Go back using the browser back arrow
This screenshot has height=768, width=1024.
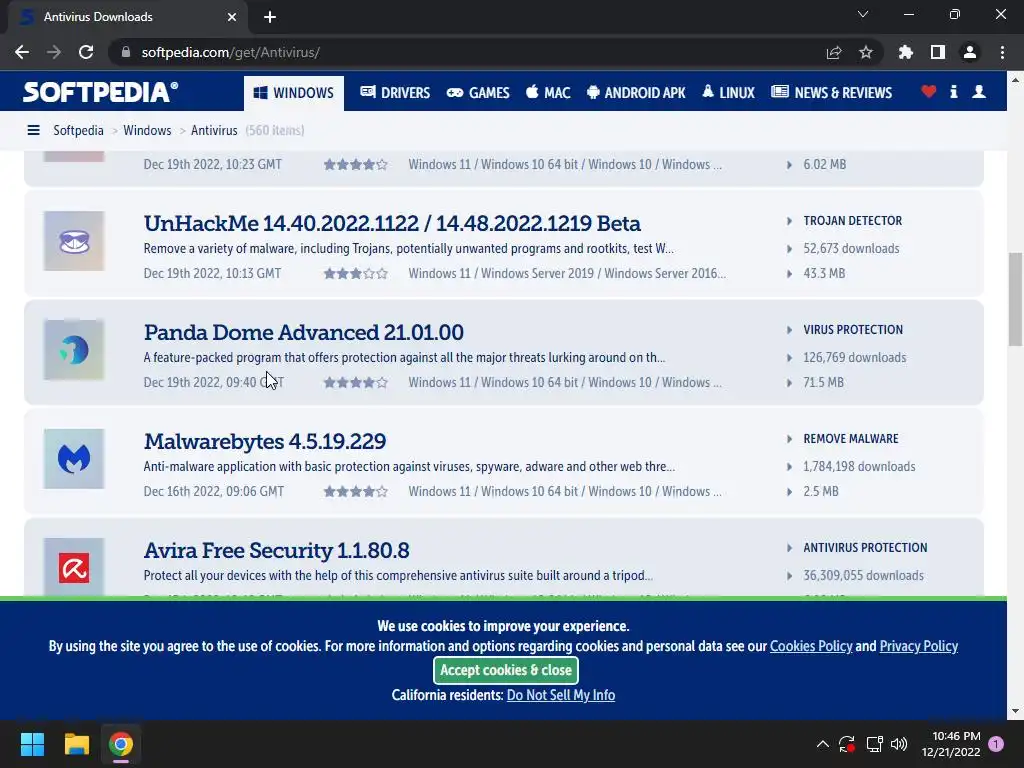tap(22, 52)
